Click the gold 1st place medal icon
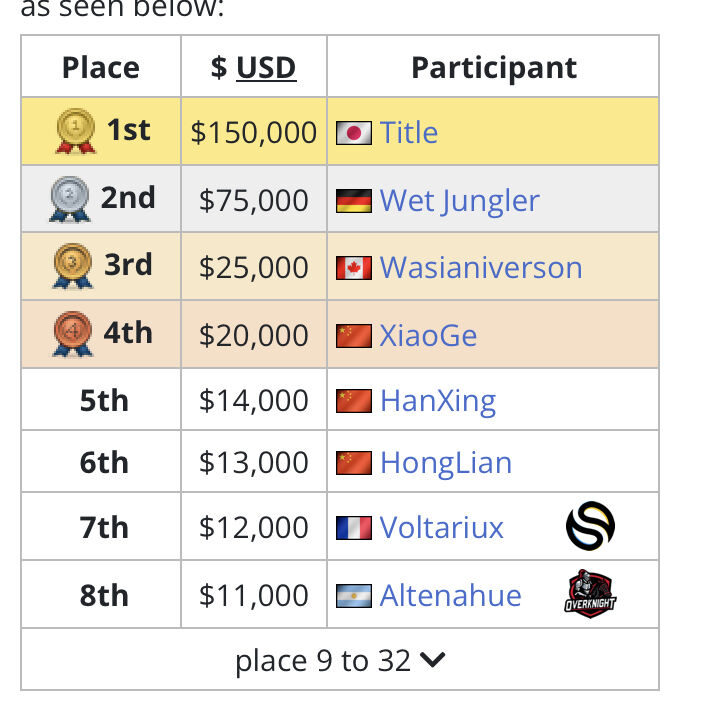Screen dimensions: 702x707 click(x=76, y=131)
